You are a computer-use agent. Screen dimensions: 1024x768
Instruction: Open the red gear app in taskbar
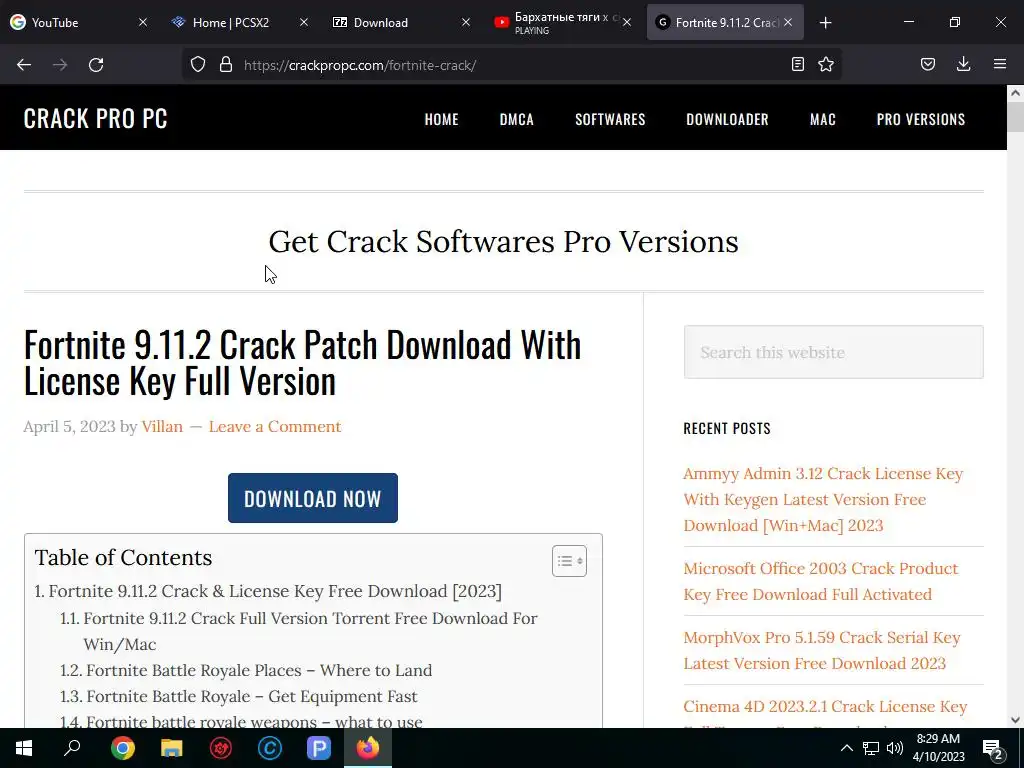click(221, 748)
